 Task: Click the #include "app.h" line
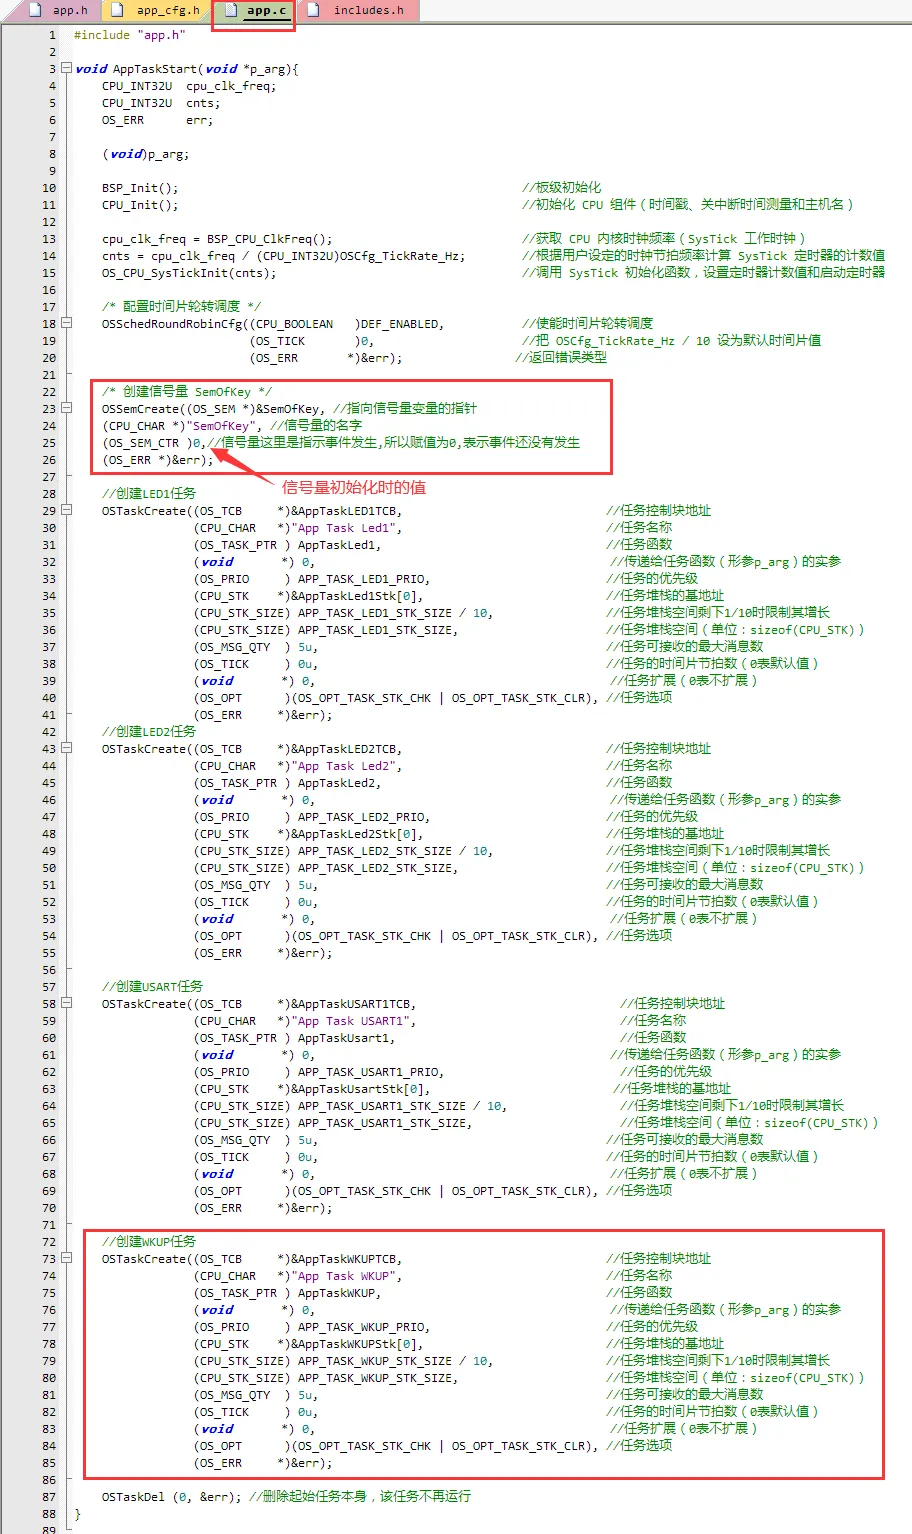(x=129, y=35)
